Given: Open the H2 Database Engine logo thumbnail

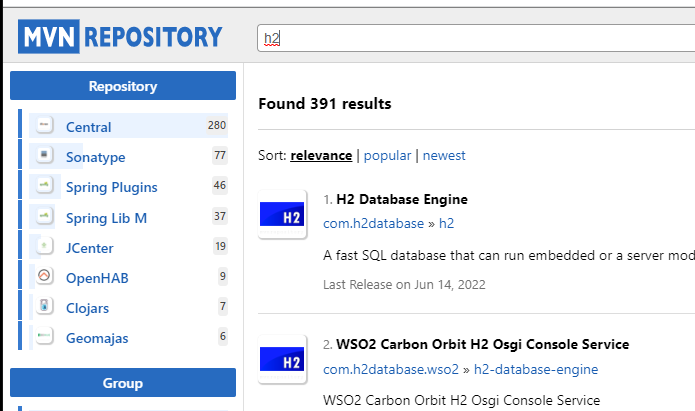Looking at the screenshot, I should click(282, 214).
